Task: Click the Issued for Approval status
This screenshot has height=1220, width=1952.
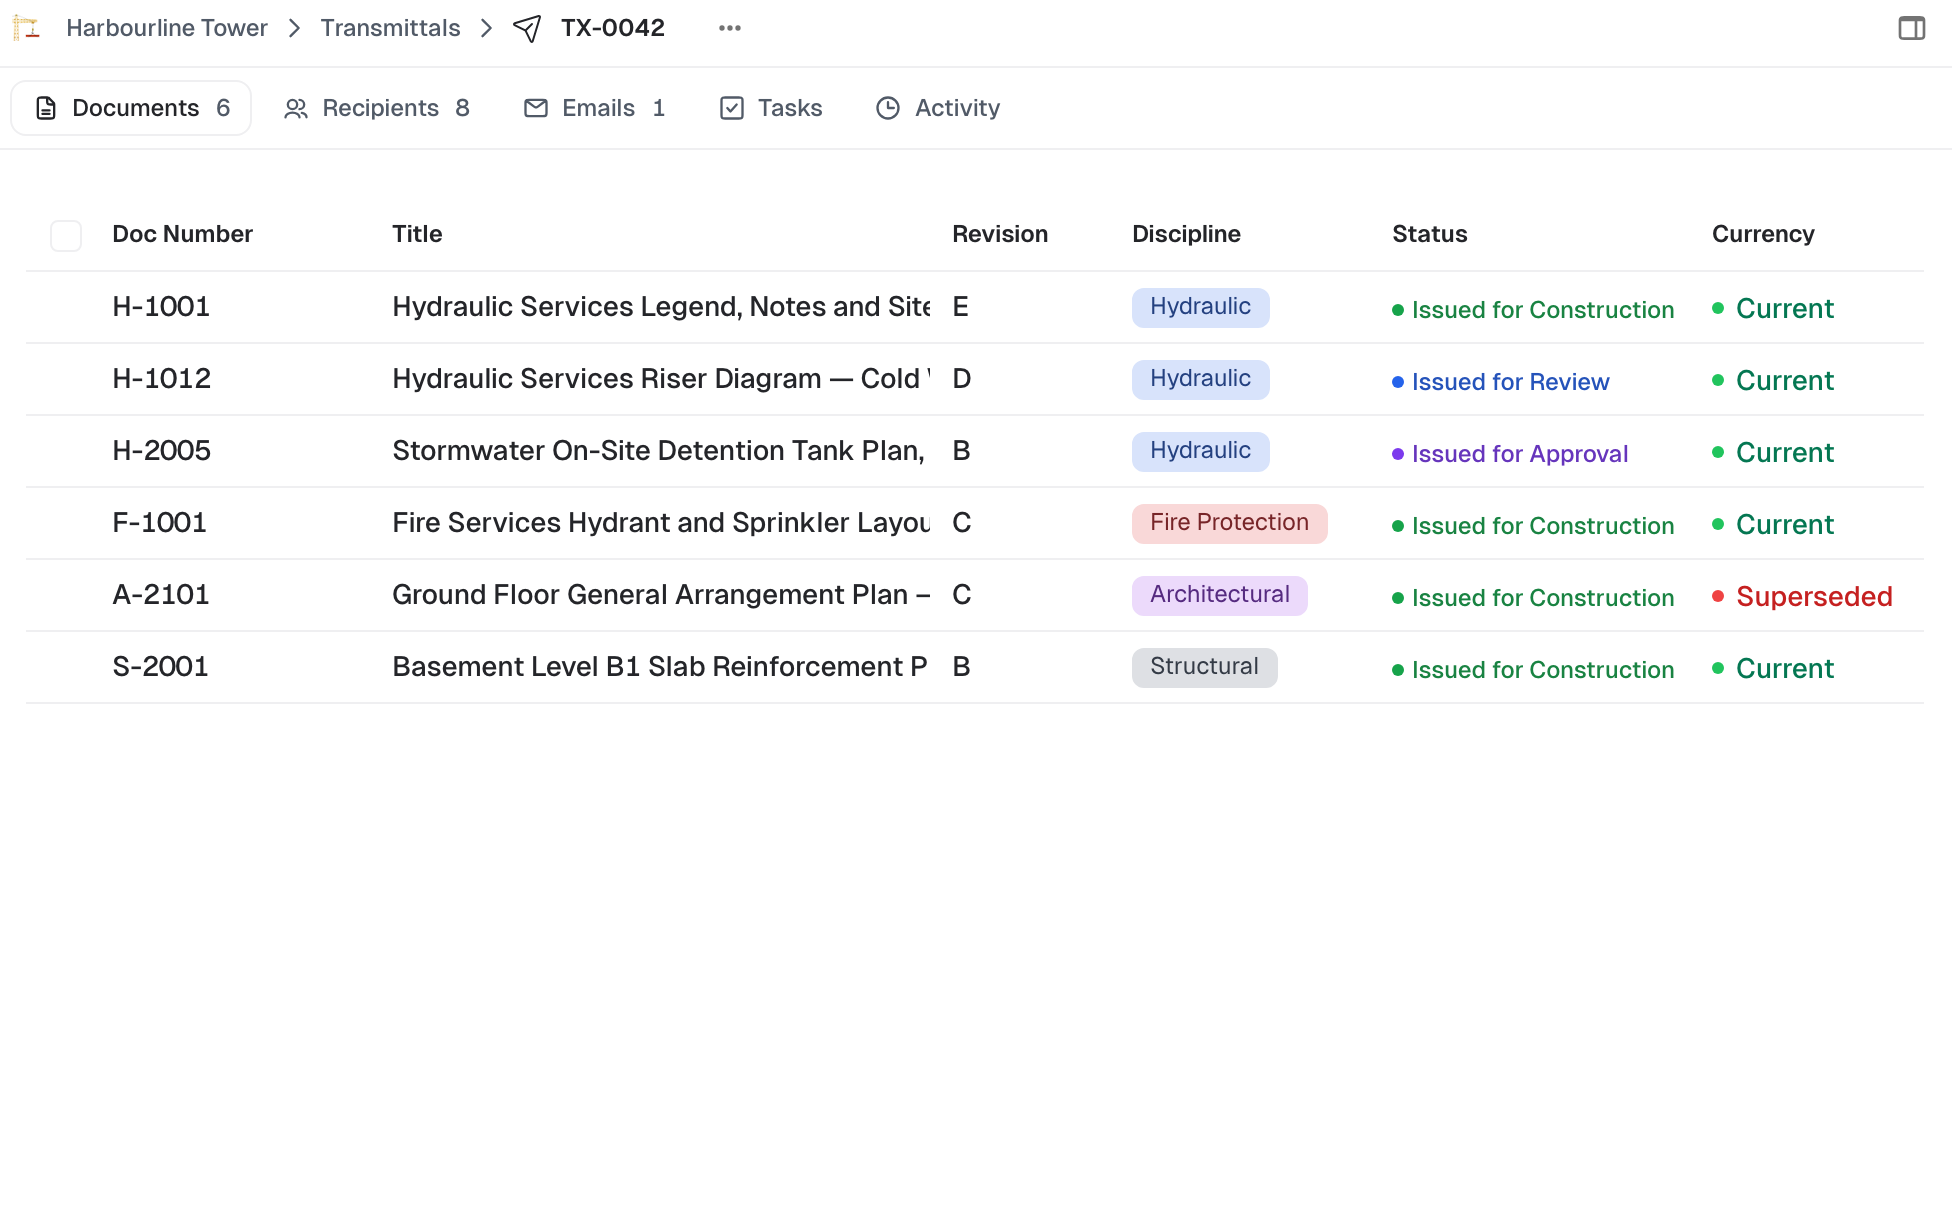Action: click(1510, 454)
